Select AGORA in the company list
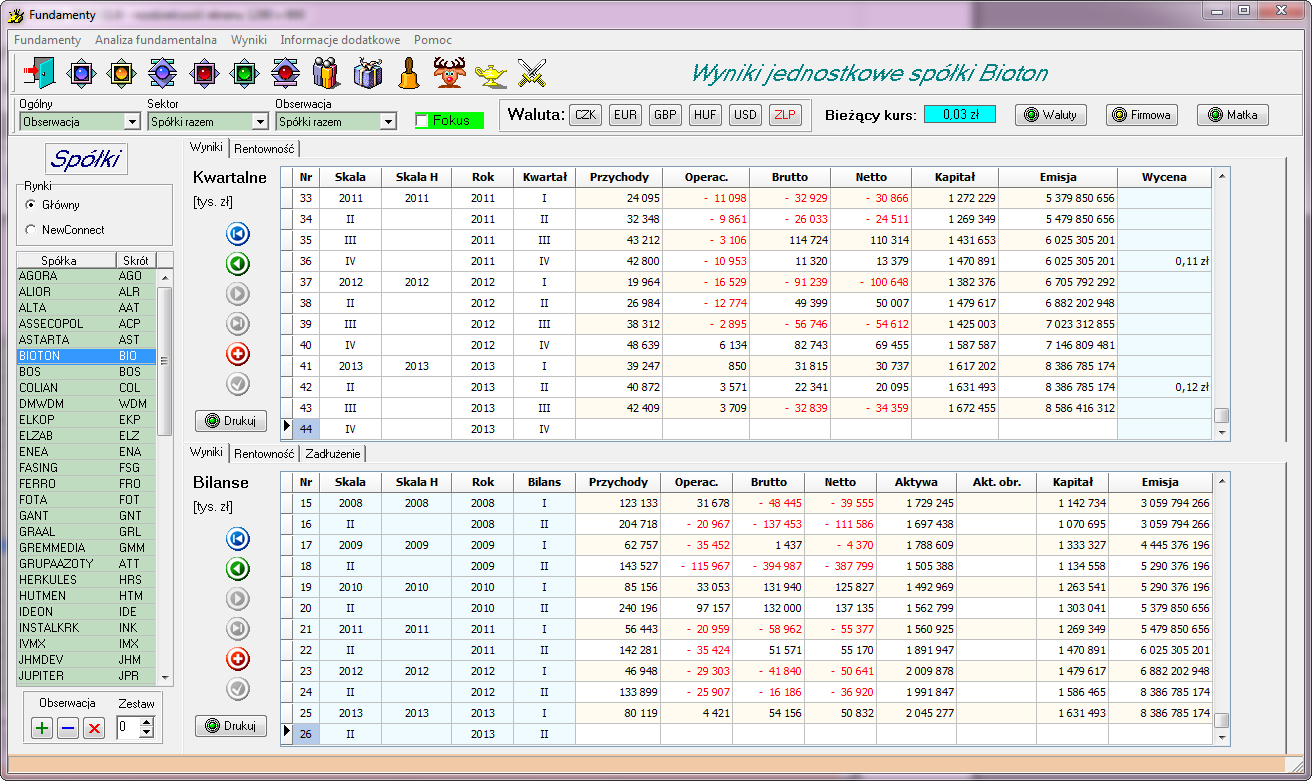This screenshot has height=781, width=1312. pos(86,276)
